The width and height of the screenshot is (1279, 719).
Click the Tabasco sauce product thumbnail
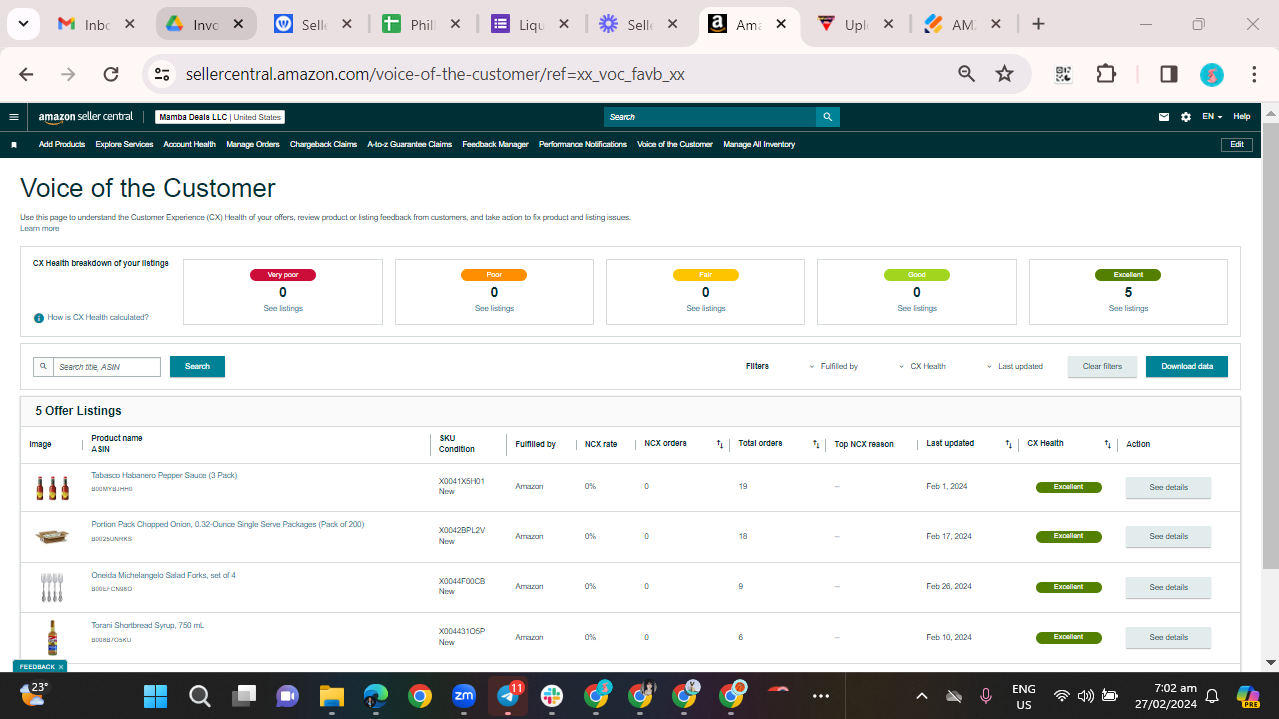point(52,488)
